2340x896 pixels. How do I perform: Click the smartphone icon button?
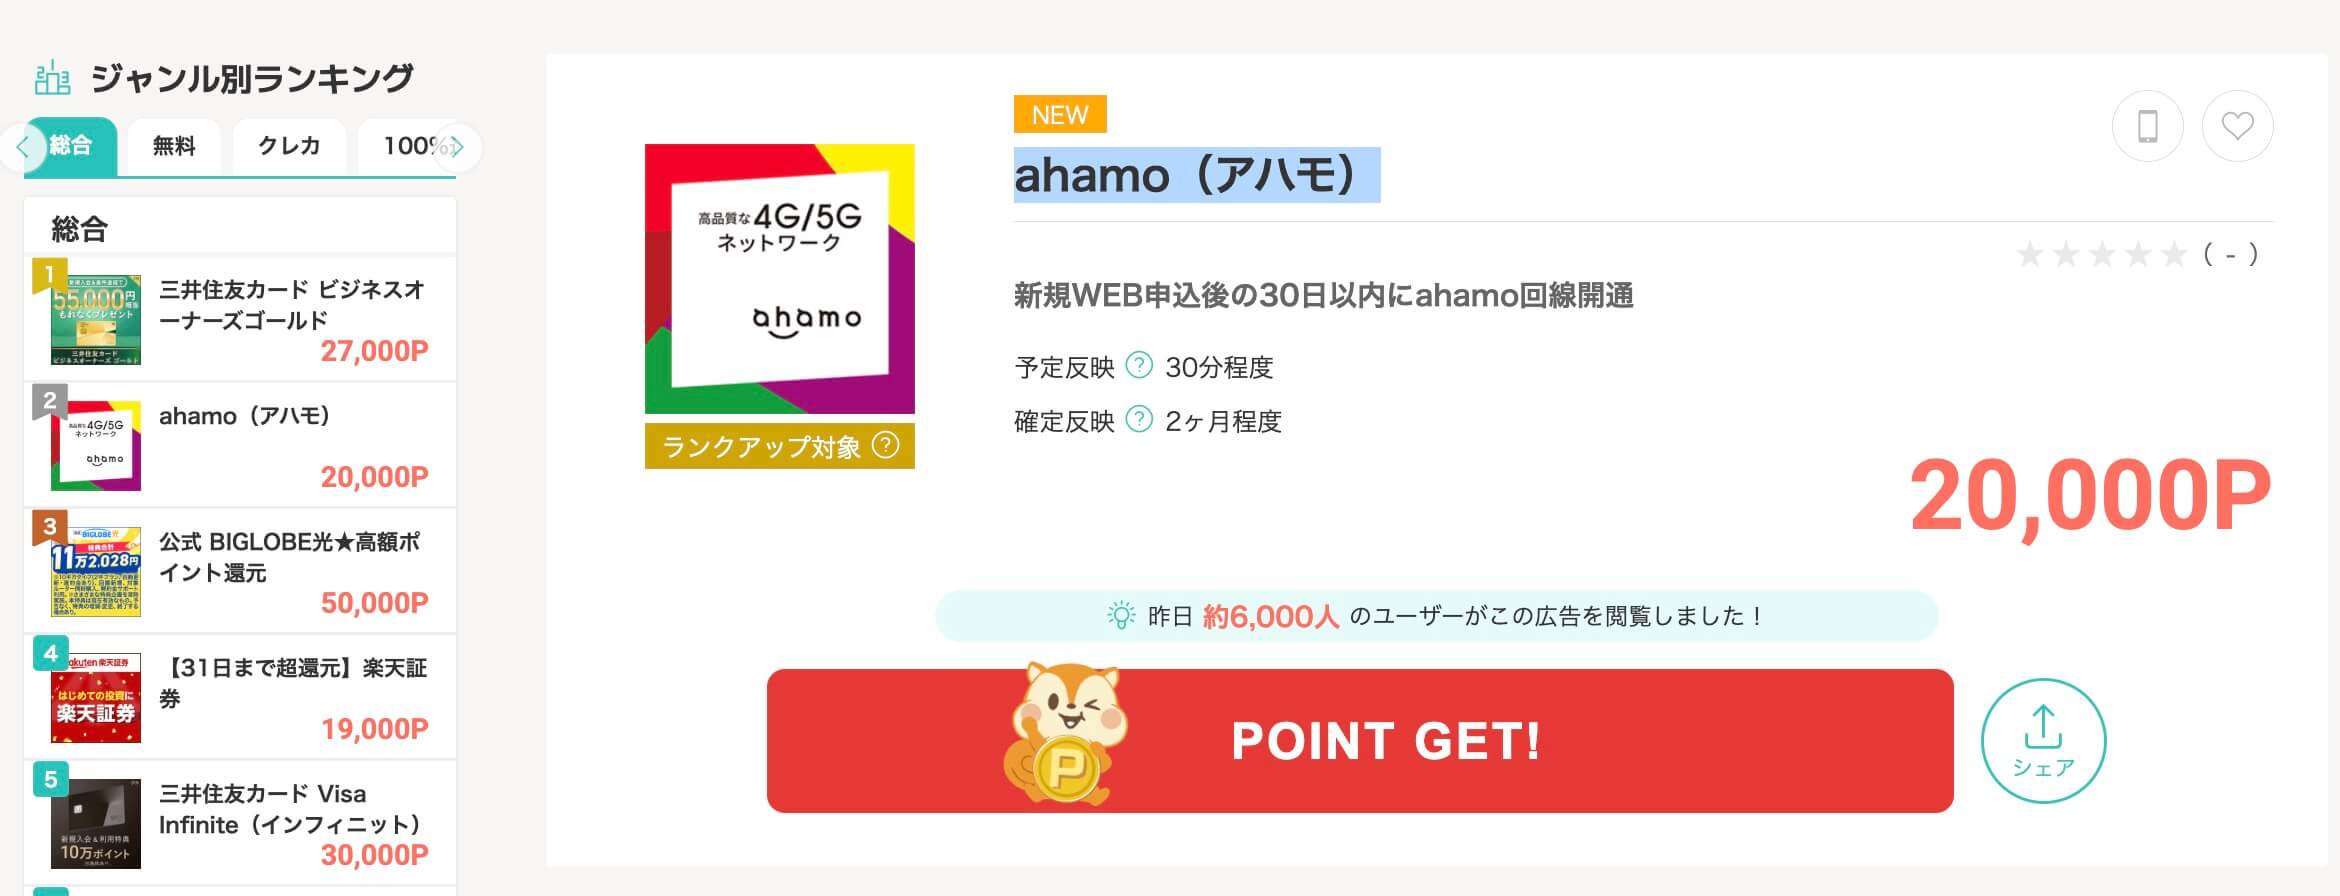[x=2147, y=126]
